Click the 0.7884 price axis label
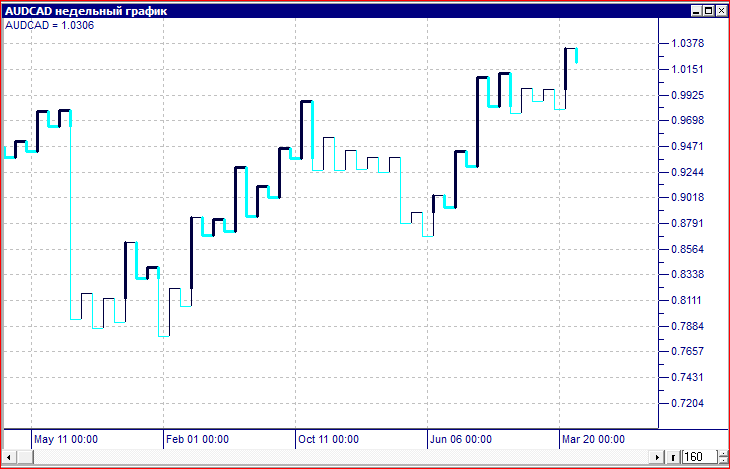The width and height of the screenshot is (730, 469). click(x=687, y=326)
